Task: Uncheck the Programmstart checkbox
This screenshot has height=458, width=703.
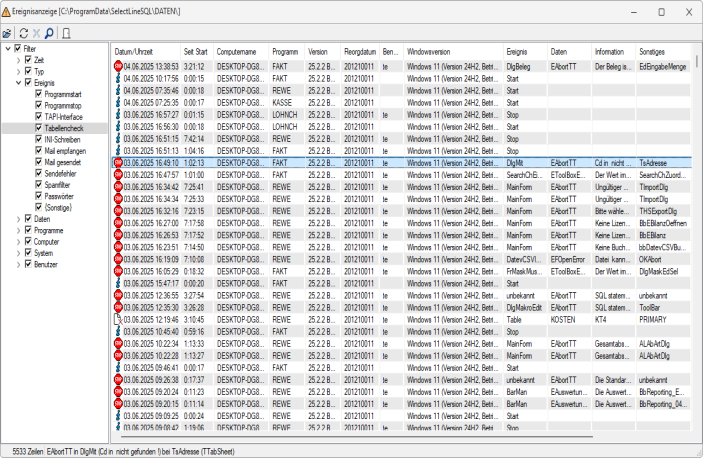Action: [38, 92]
